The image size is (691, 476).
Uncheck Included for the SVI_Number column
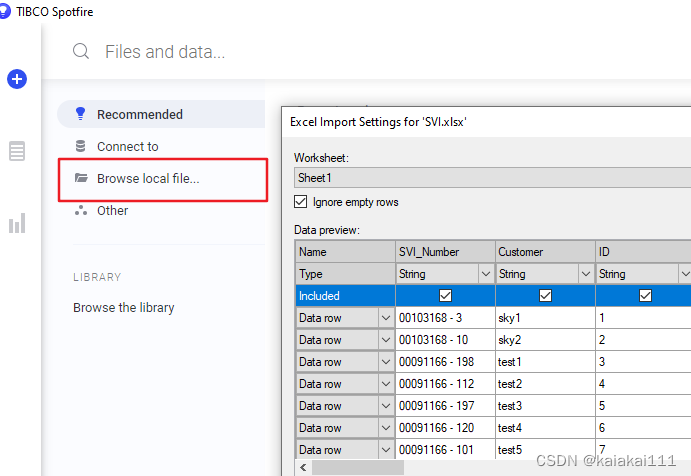tap(446, 295)
